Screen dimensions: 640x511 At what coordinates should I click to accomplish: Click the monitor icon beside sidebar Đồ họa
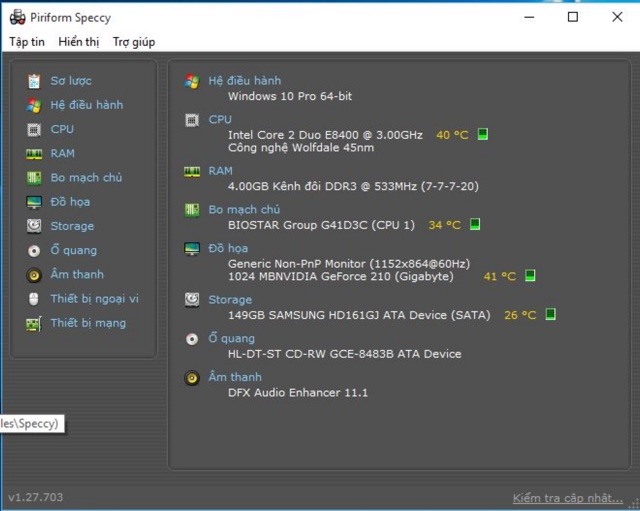coord(34,202)
